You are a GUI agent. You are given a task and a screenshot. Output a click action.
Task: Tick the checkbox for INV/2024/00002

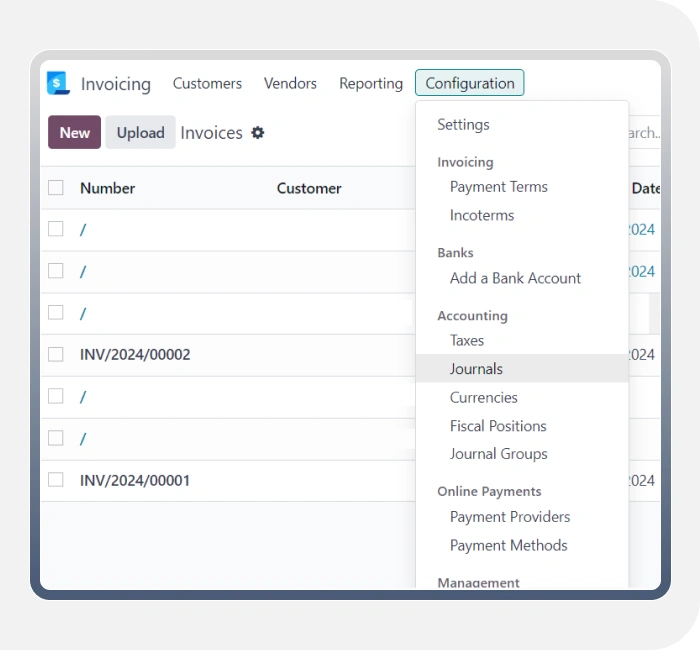coord(56,354)
